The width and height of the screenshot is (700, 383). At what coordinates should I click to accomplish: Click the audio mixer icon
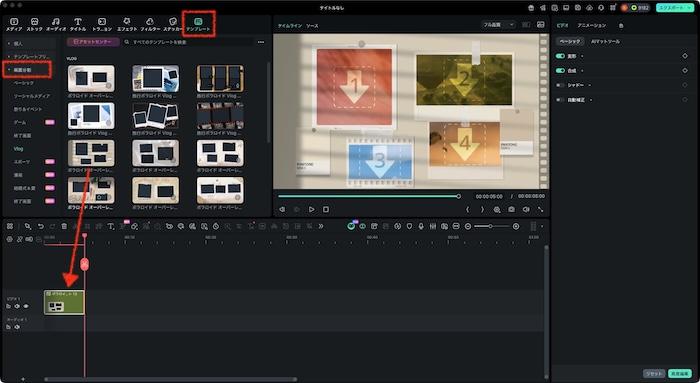click(433, 226)
